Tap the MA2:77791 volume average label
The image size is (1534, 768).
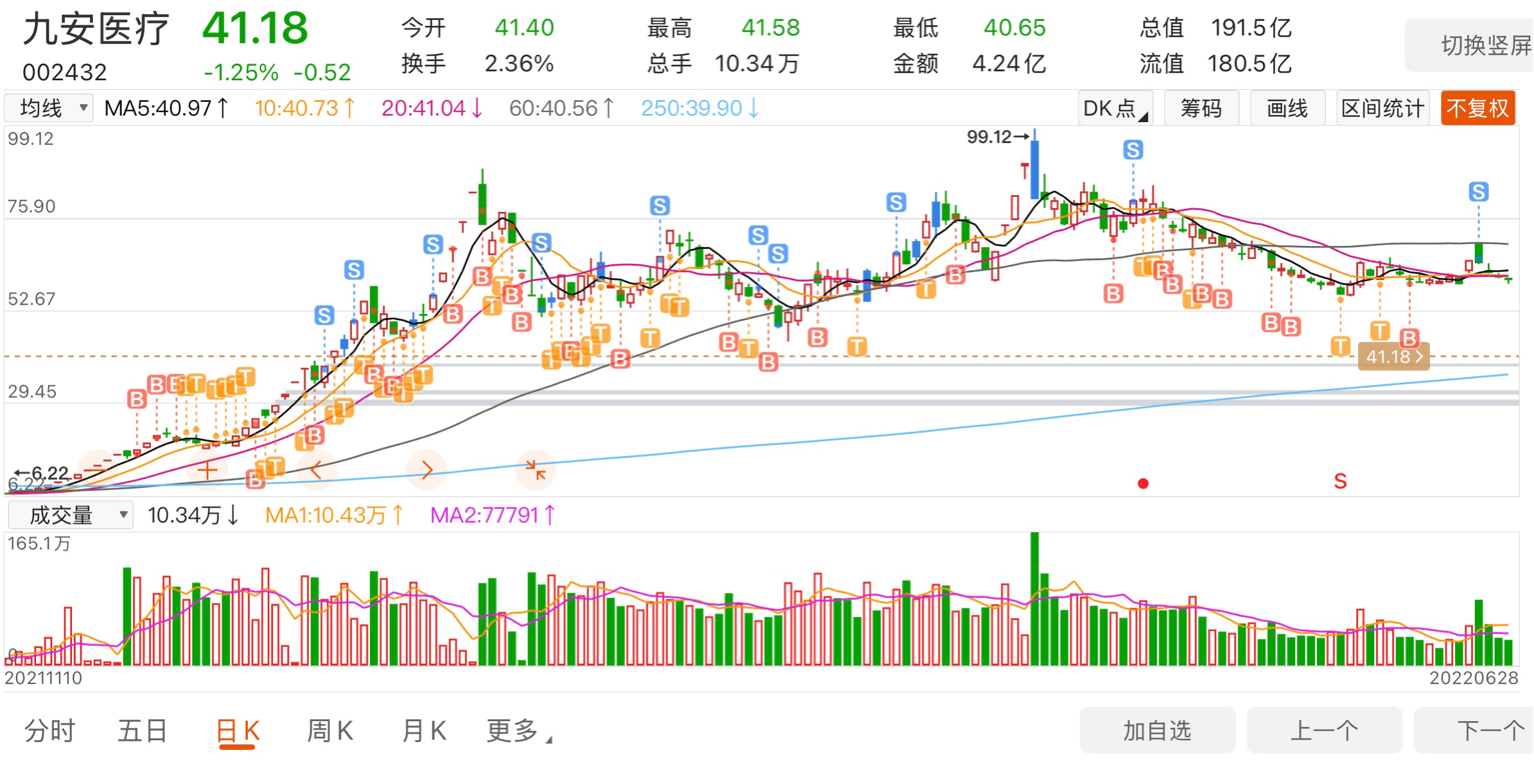coord(493,515)
